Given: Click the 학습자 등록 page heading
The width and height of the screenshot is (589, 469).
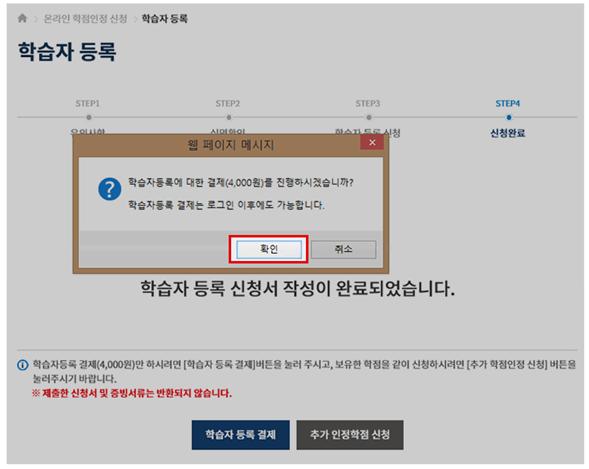Looking at the screenshot, I should point(67,51).
